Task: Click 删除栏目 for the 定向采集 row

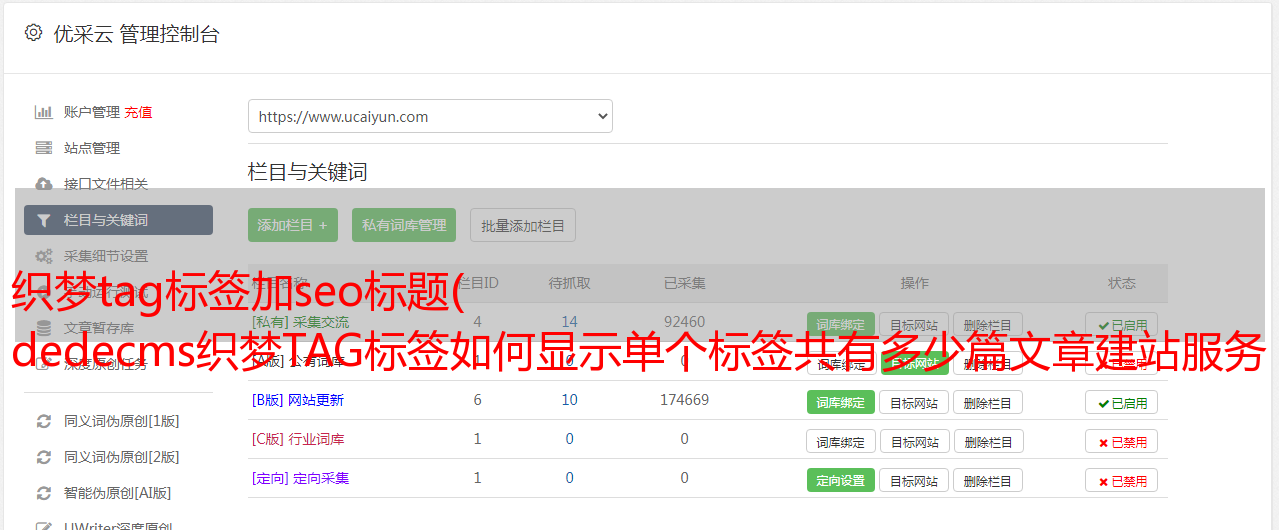Action: [x=988, y=480]
